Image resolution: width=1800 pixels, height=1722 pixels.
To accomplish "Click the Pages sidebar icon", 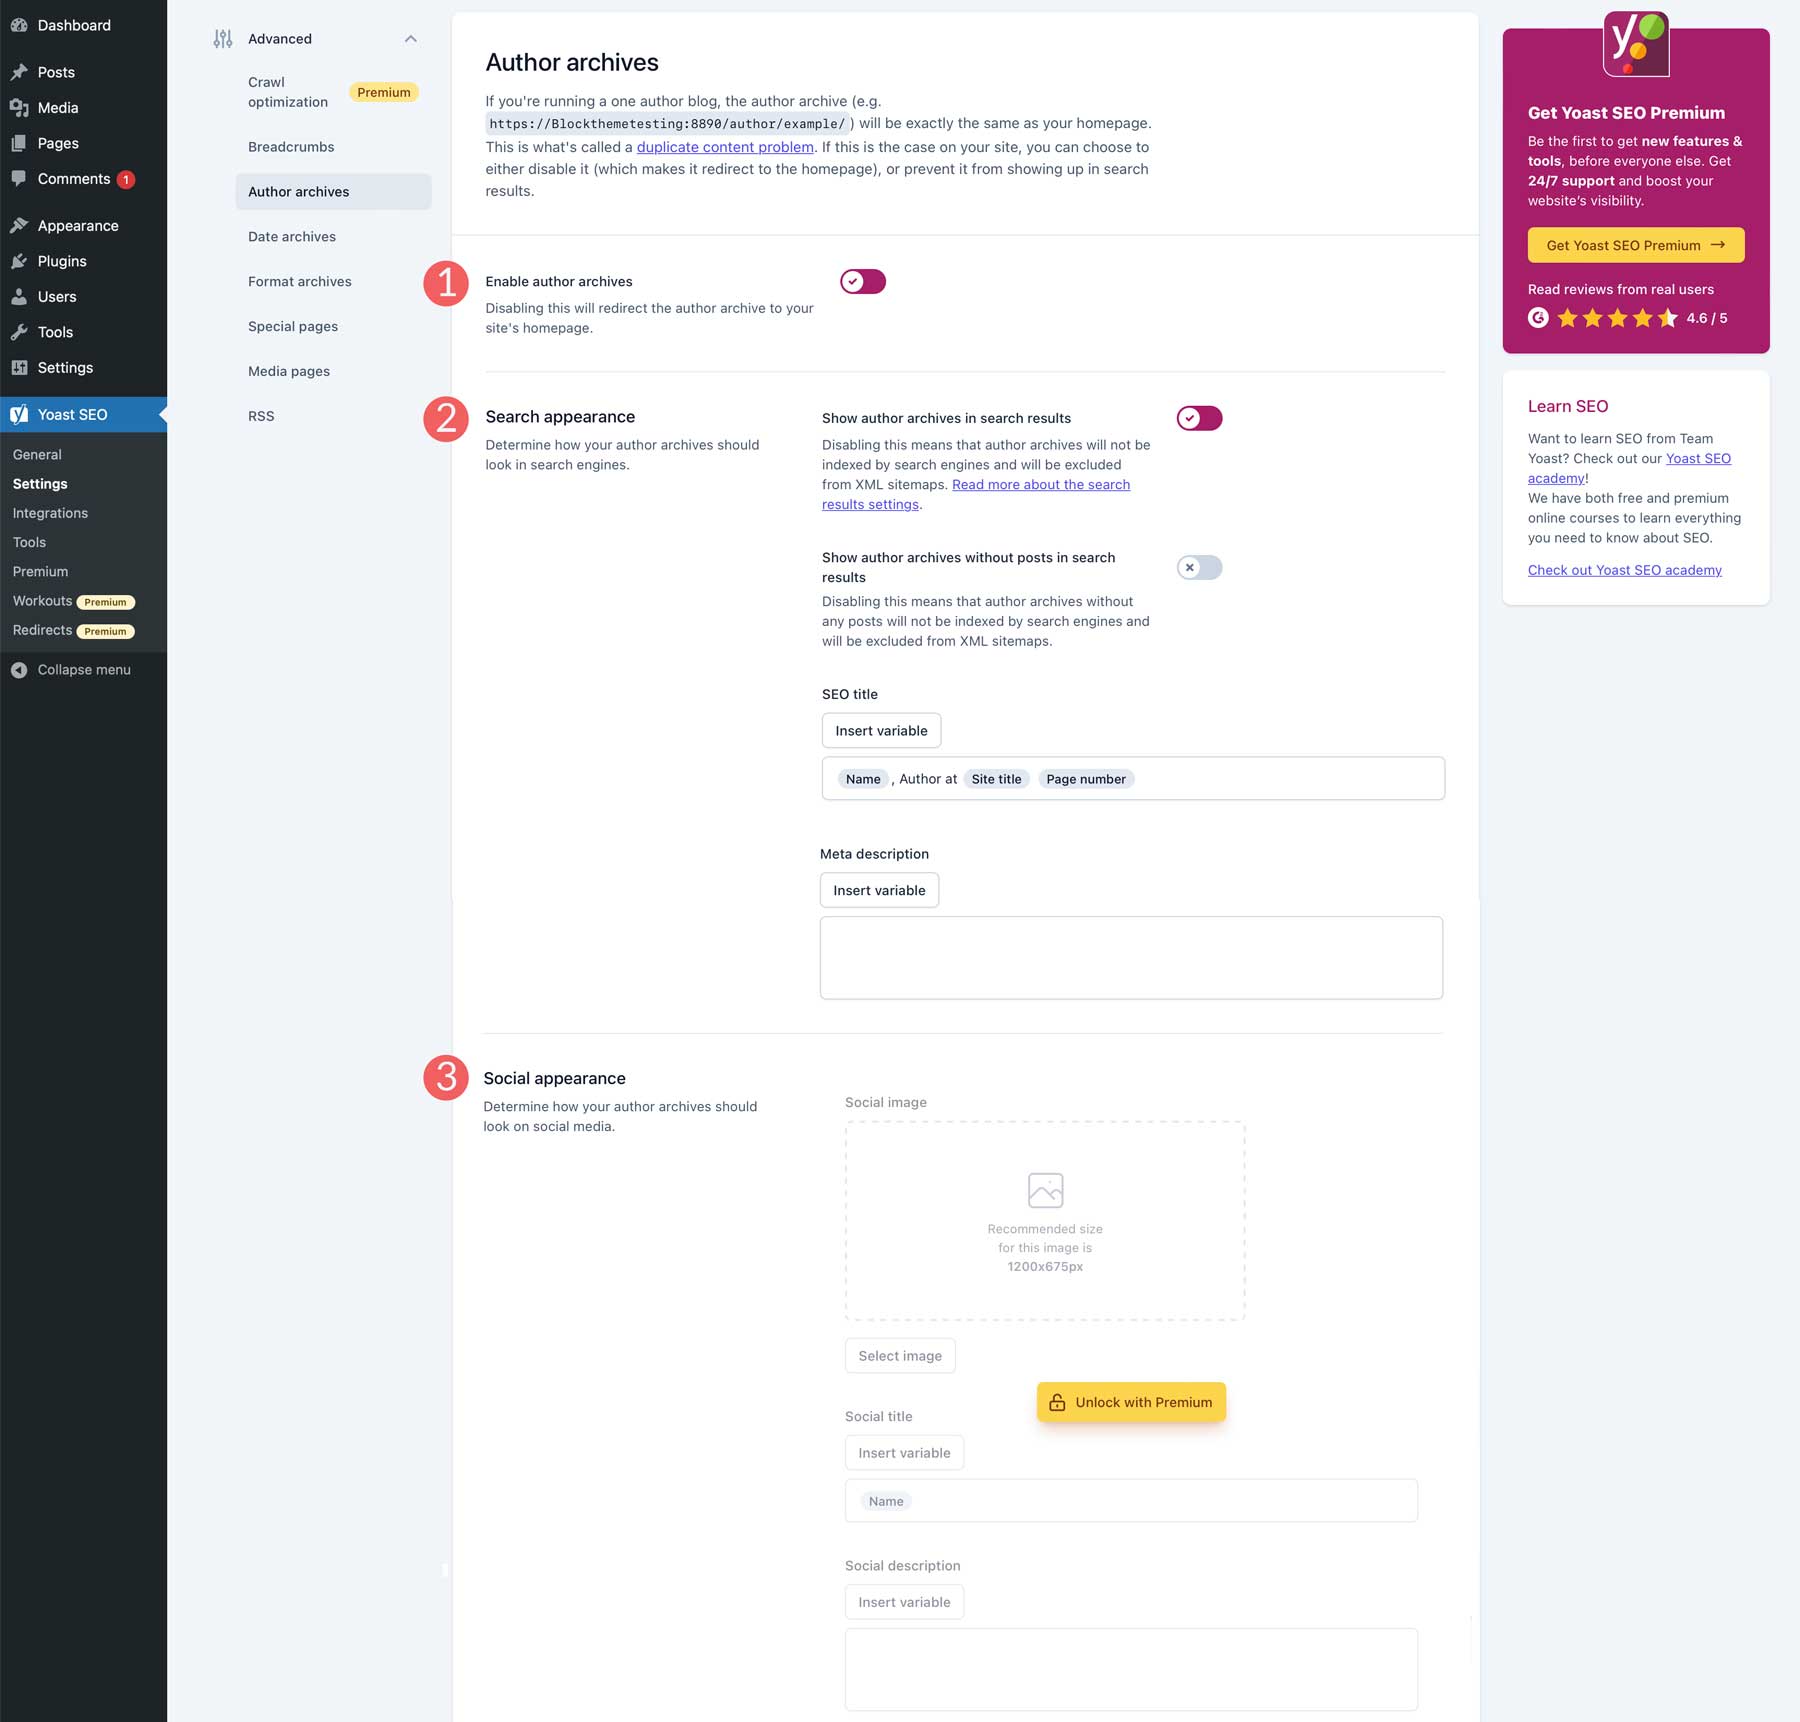I will (x=19, y=143).
